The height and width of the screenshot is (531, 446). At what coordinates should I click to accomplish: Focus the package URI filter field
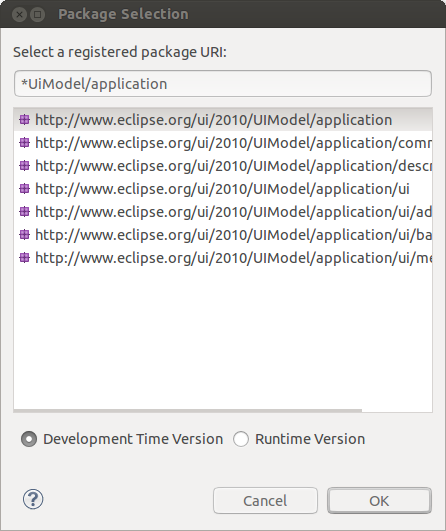(223, 84)
